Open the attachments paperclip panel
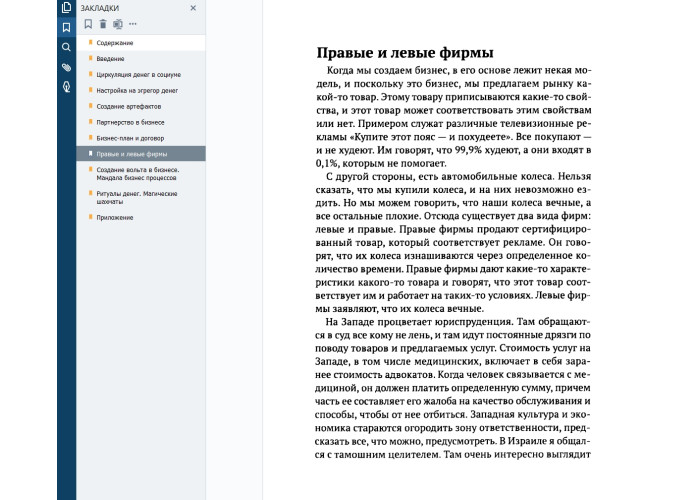700x500 pixels. pos(66,67)
